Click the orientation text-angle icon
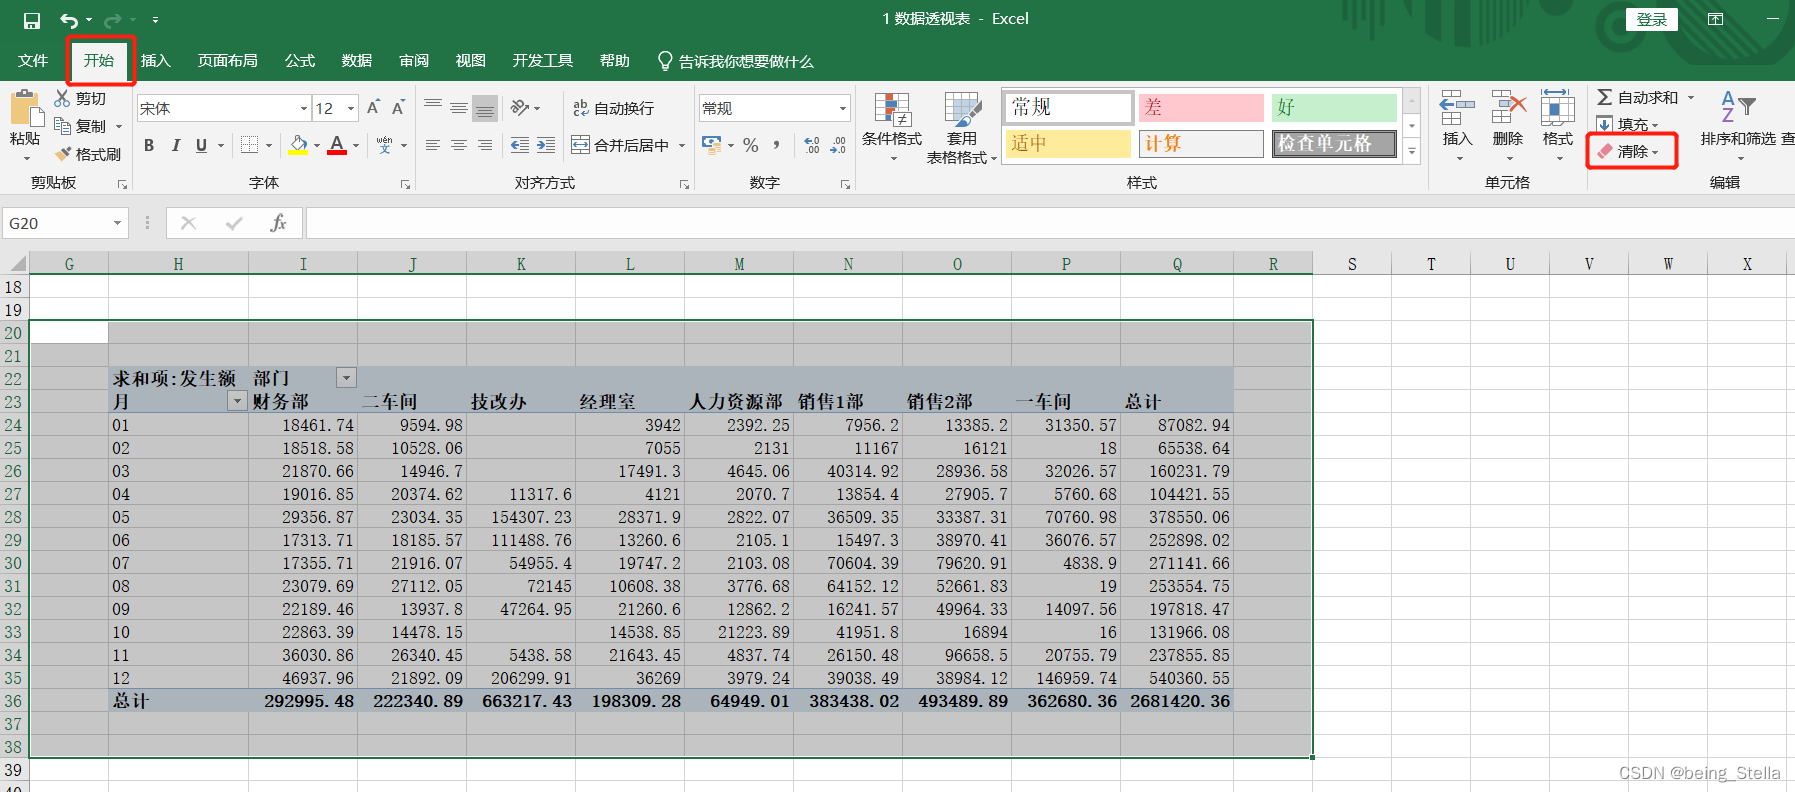This screenshot has width=1795, height=792. [520, 107]
